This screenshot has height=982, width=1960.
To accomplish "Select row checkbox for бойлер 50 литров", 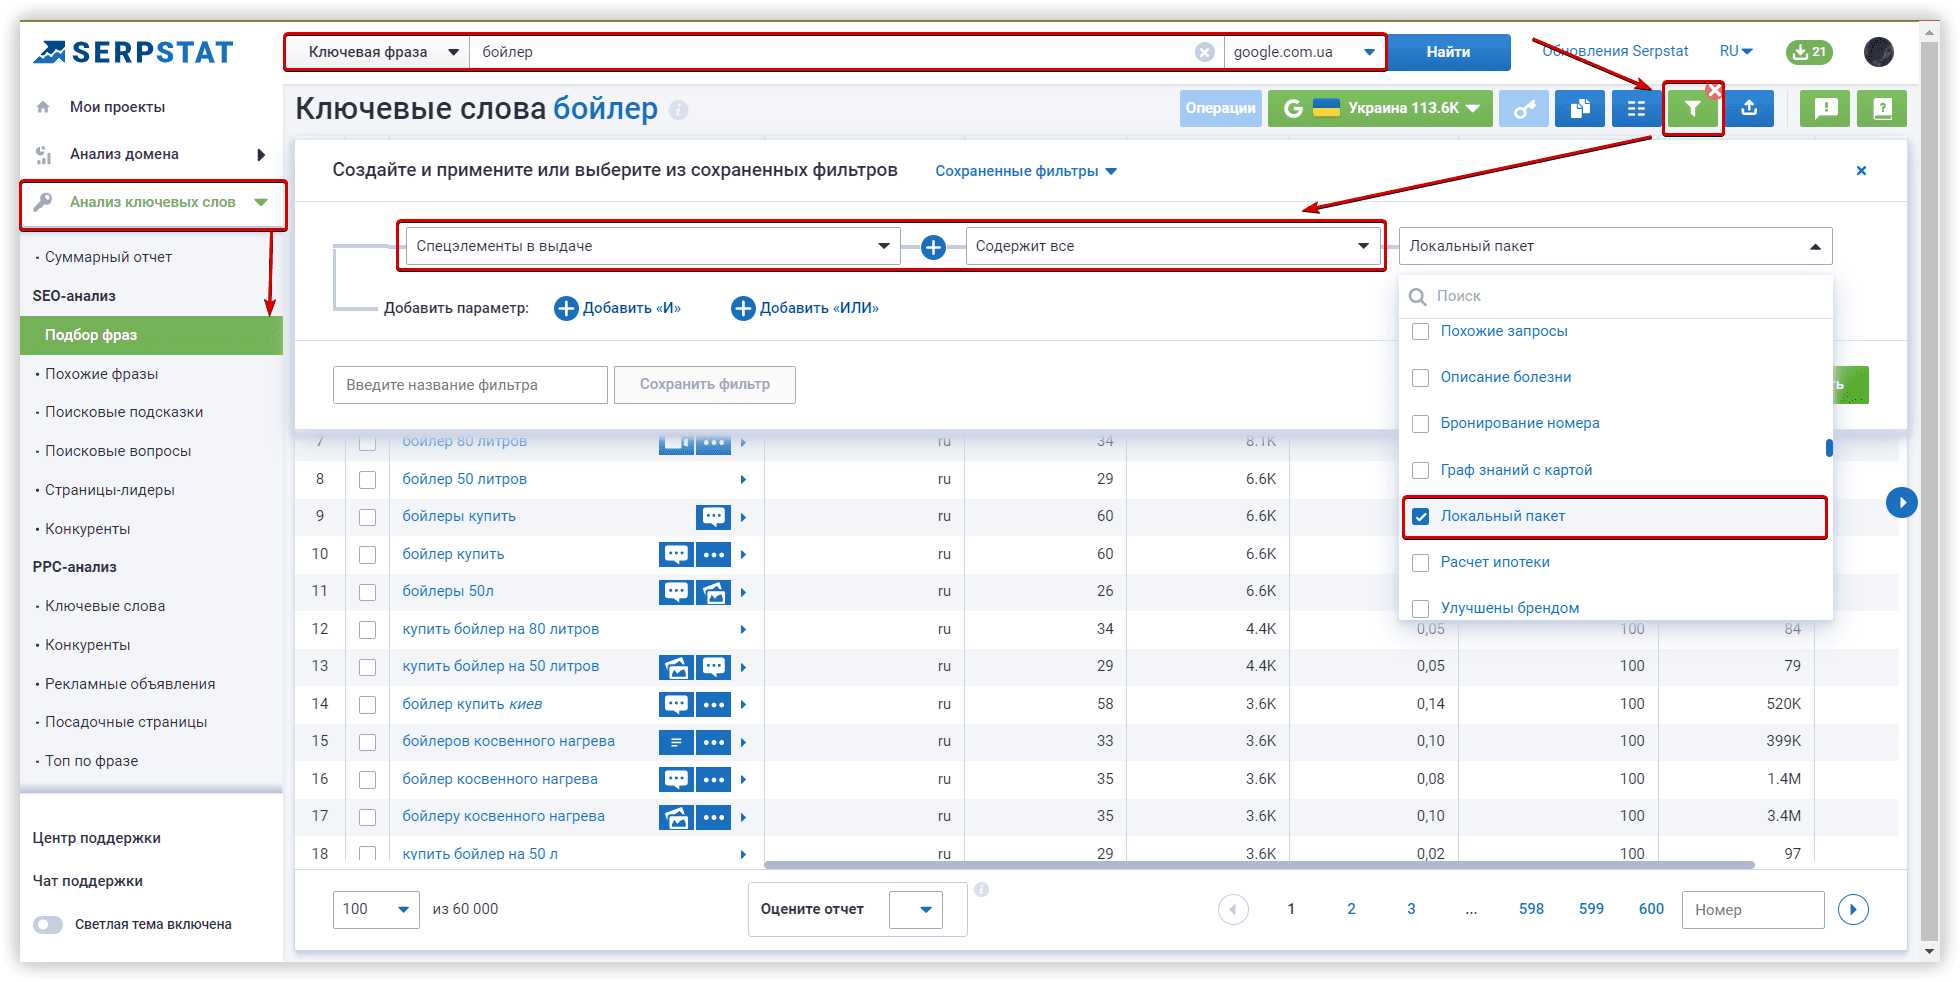I will tap(367, 480).
